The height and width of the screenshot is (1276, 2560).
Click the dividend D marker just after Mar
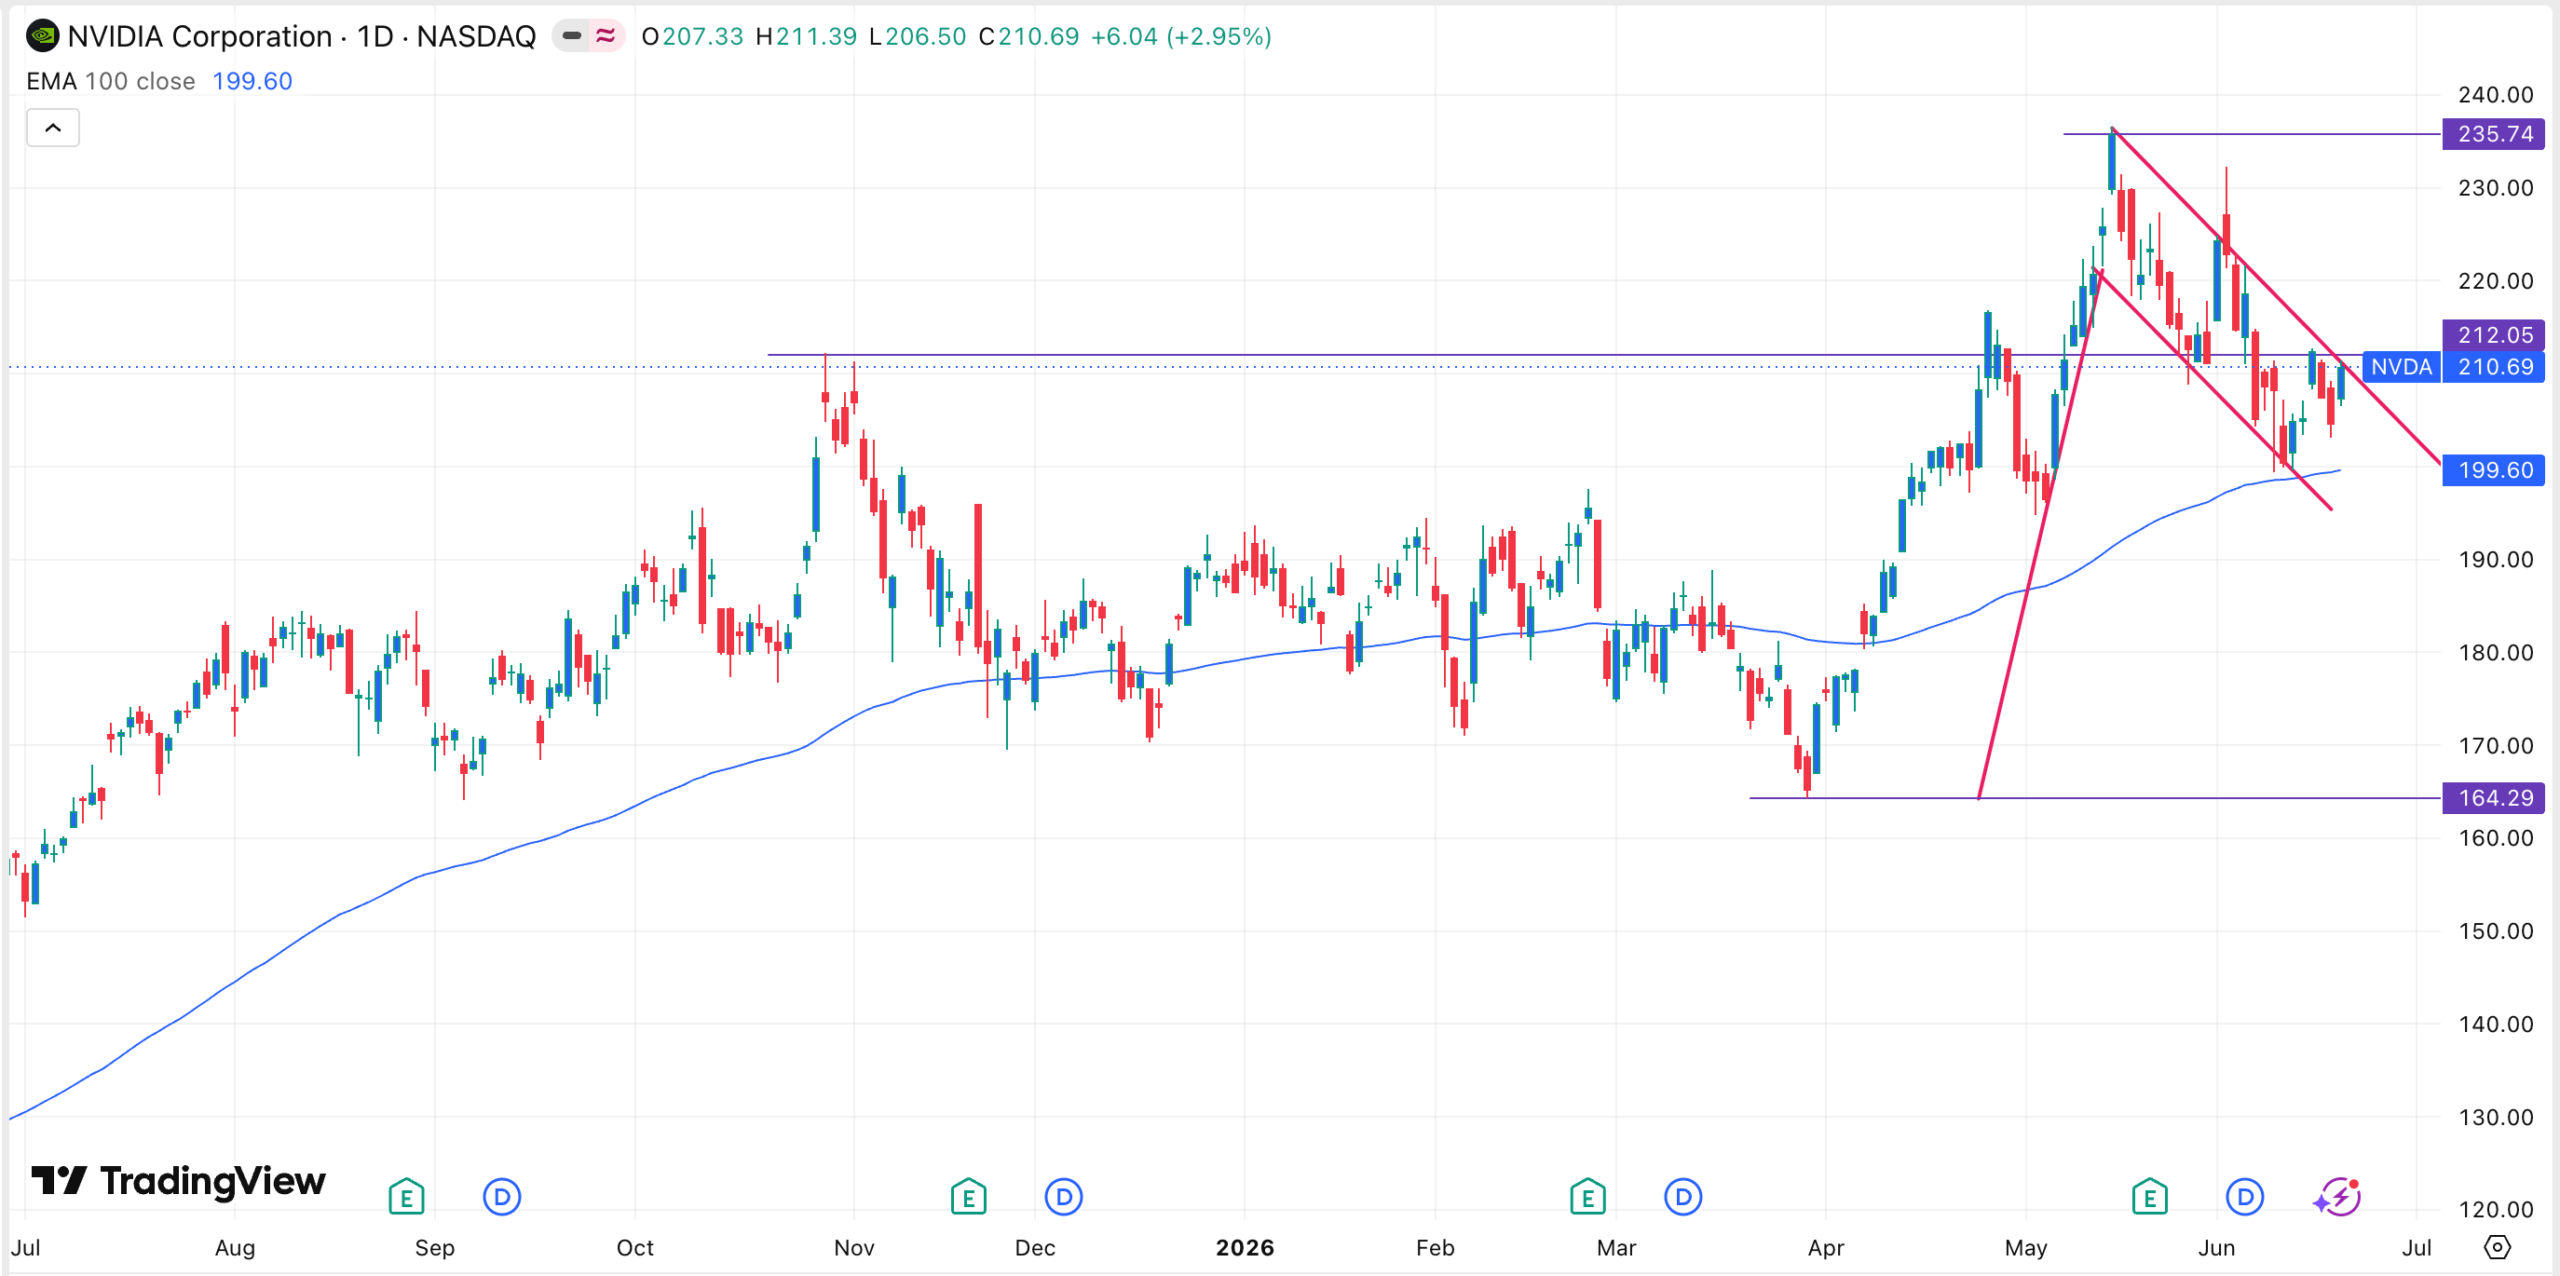[x=1684, y=1197]
